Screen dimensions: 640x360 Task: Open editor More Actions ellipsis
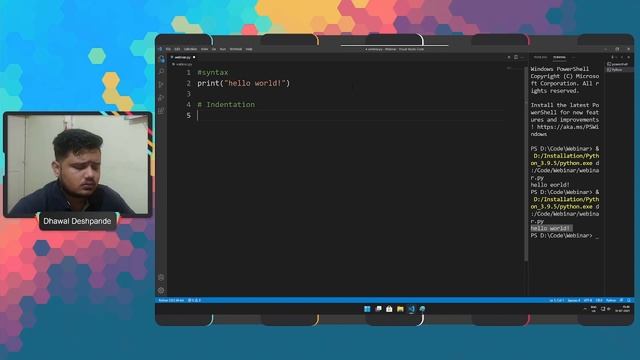click(522, 57)
